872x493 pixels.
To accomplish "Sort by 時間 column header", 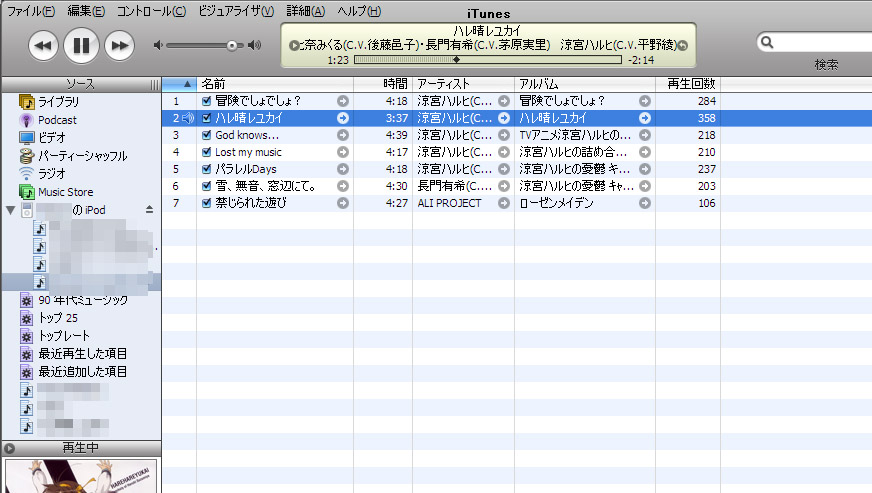I will tap(383, 84).
